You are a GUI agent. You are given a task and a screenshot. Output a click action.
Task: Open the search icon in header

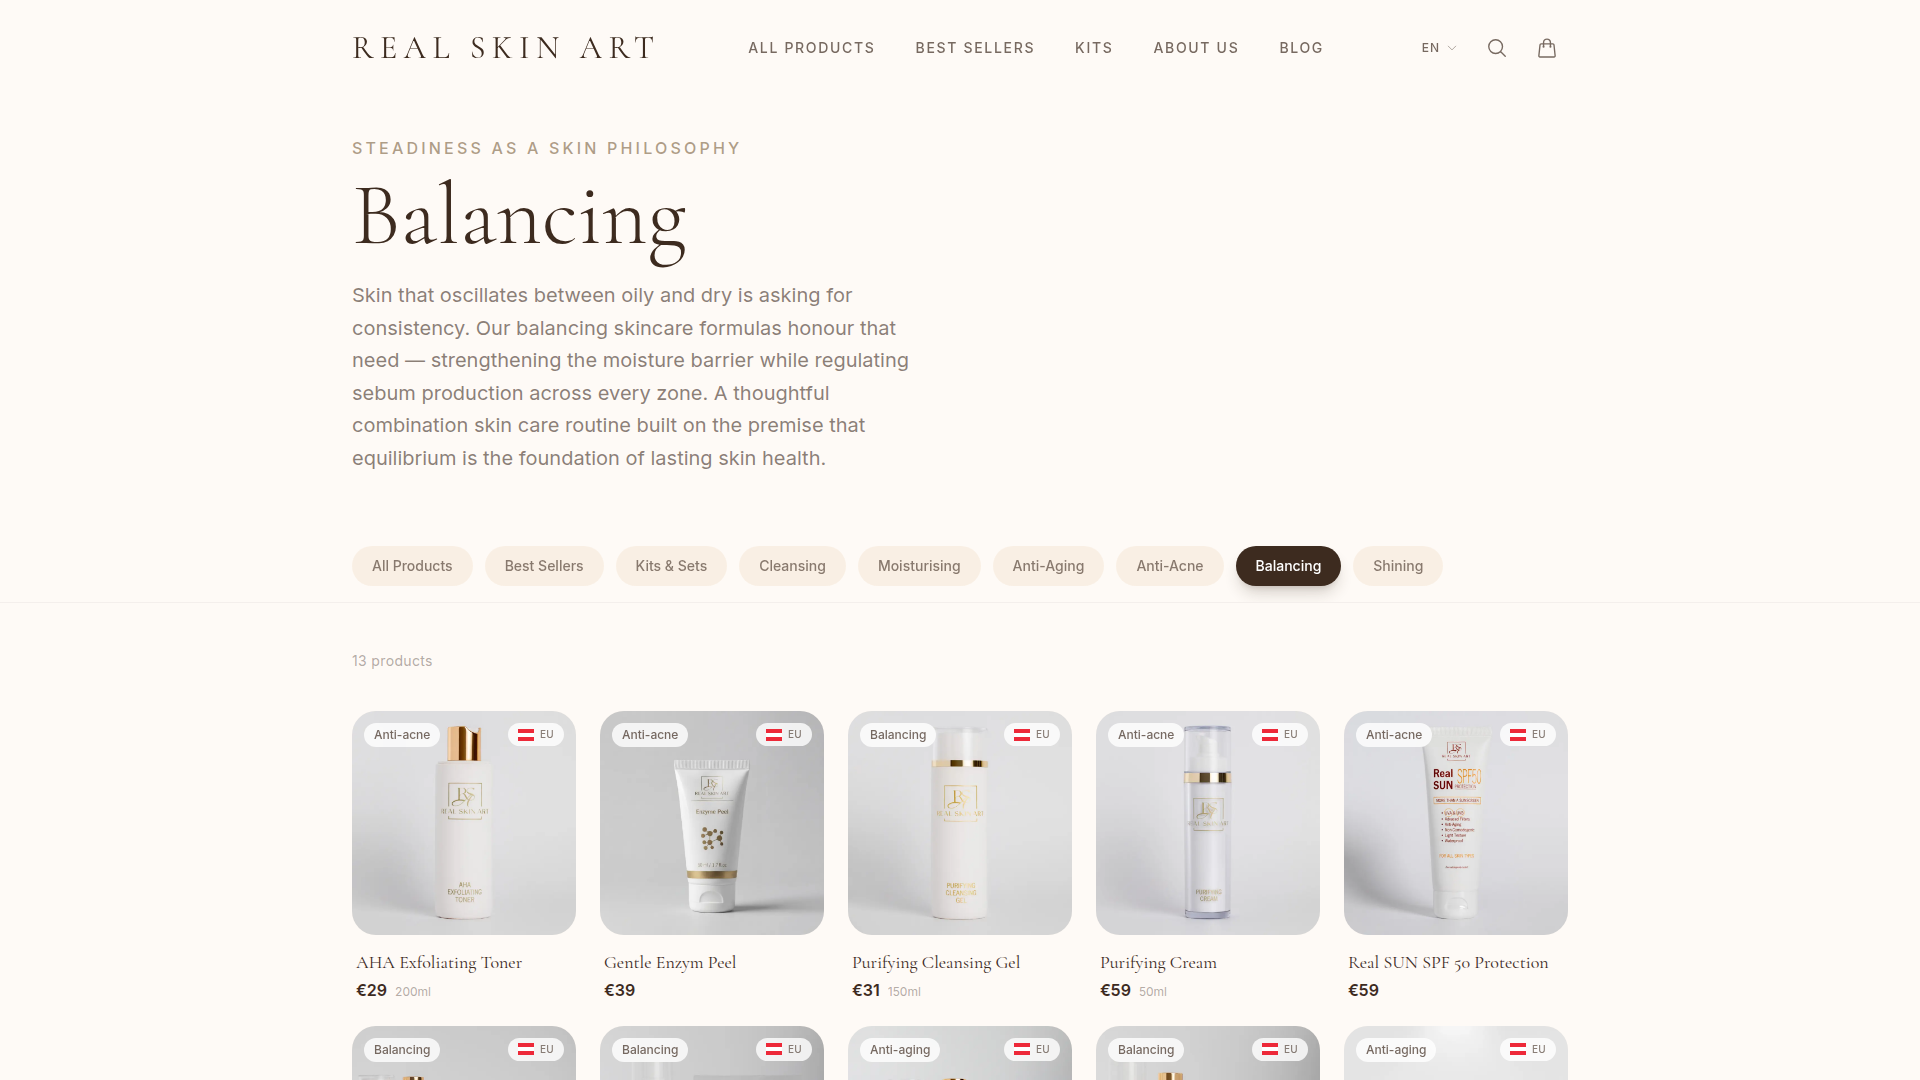pos(1497,48)
